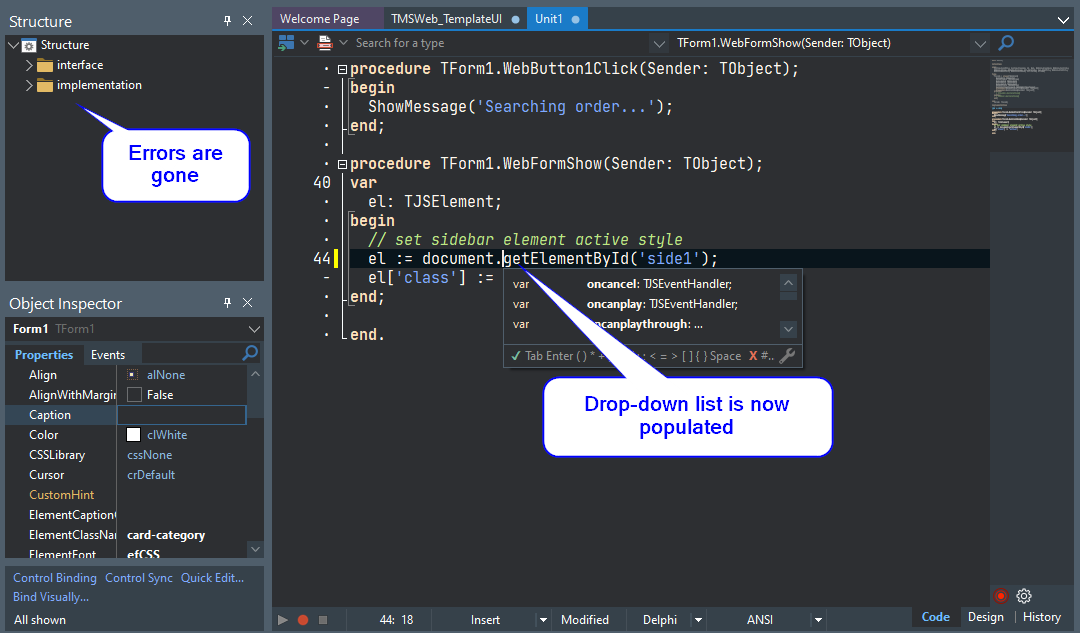Close the Object Inspector panel

pyautogui.click(x=248, y=303)
